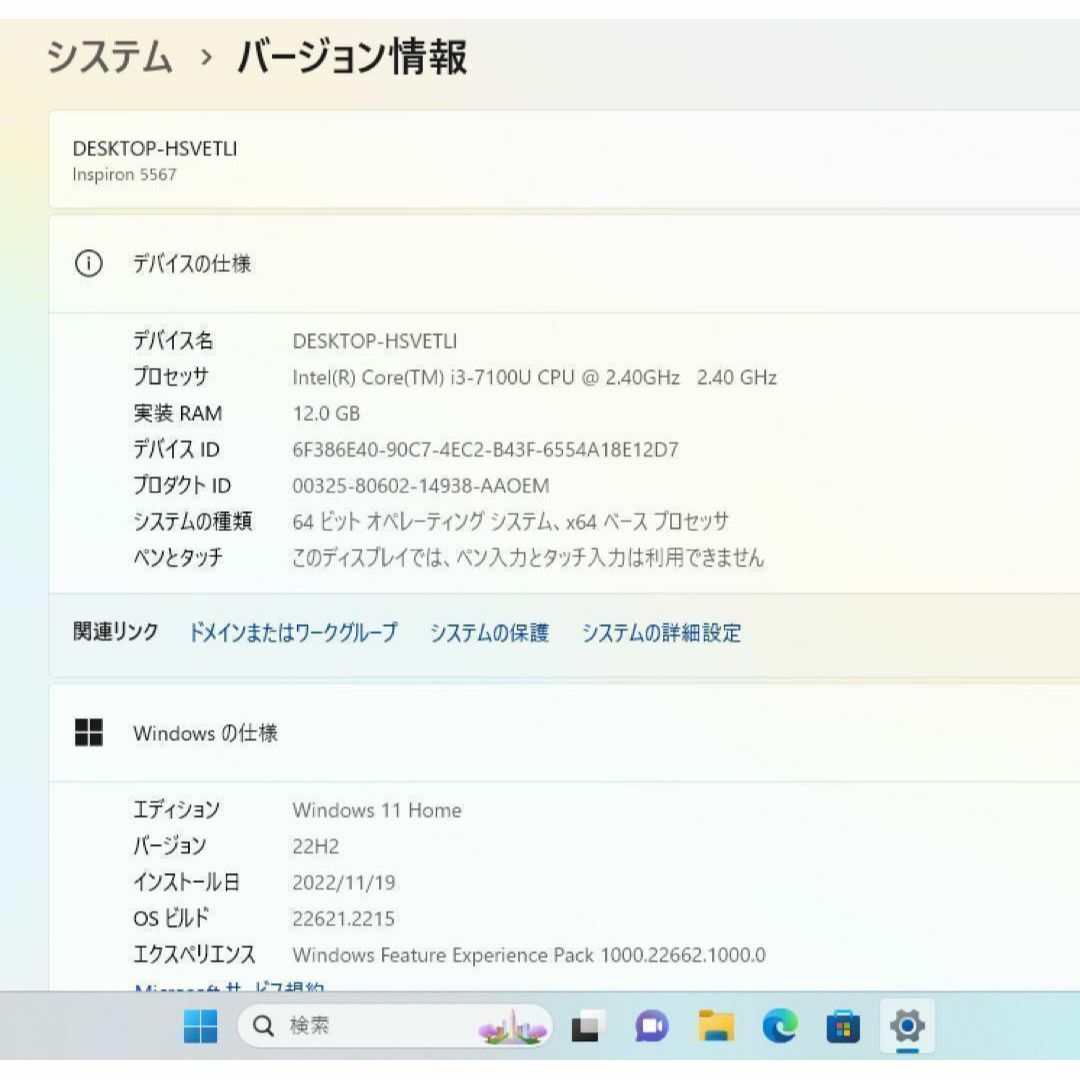Screen dimensions: 1080x1080
Task: Click Windows Feature Experience Pack text
Action: pyautogui.click(x=529, y=955)
